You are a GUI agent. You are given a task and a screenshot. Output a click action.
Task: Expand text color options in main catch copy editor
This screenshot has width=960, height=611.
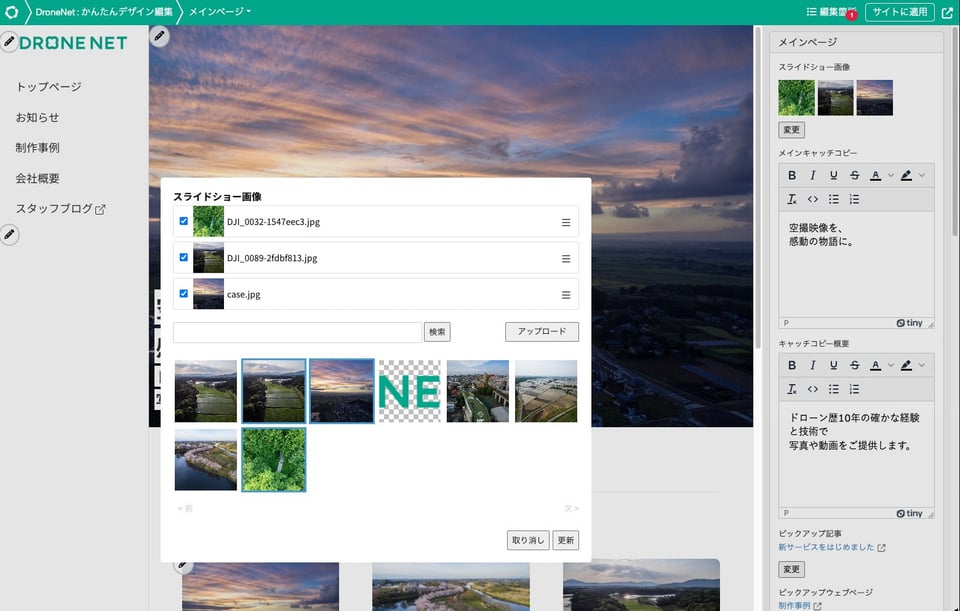pos(890,176)
